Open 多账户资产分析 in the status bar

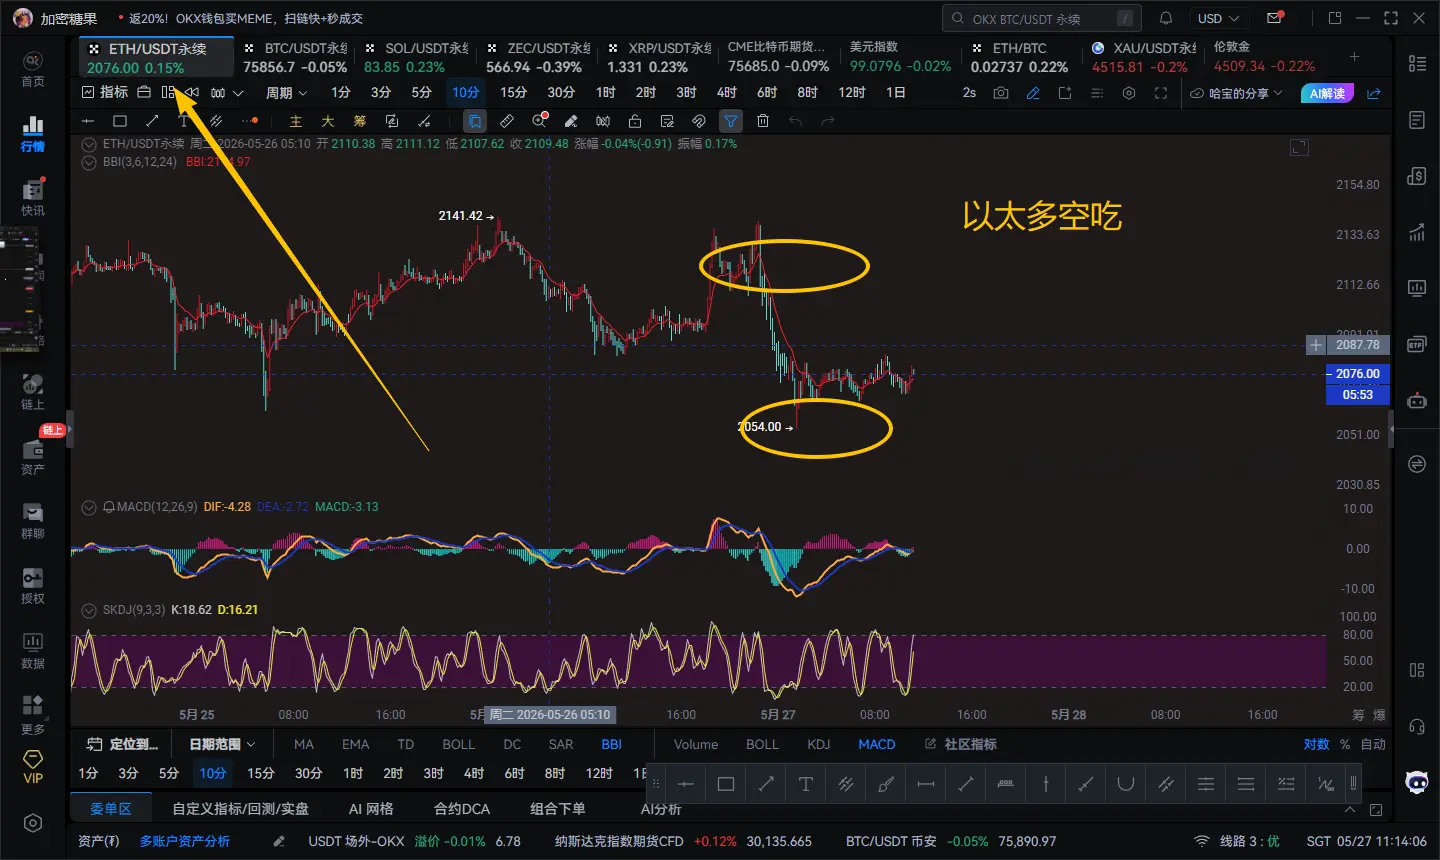[185, 842]
